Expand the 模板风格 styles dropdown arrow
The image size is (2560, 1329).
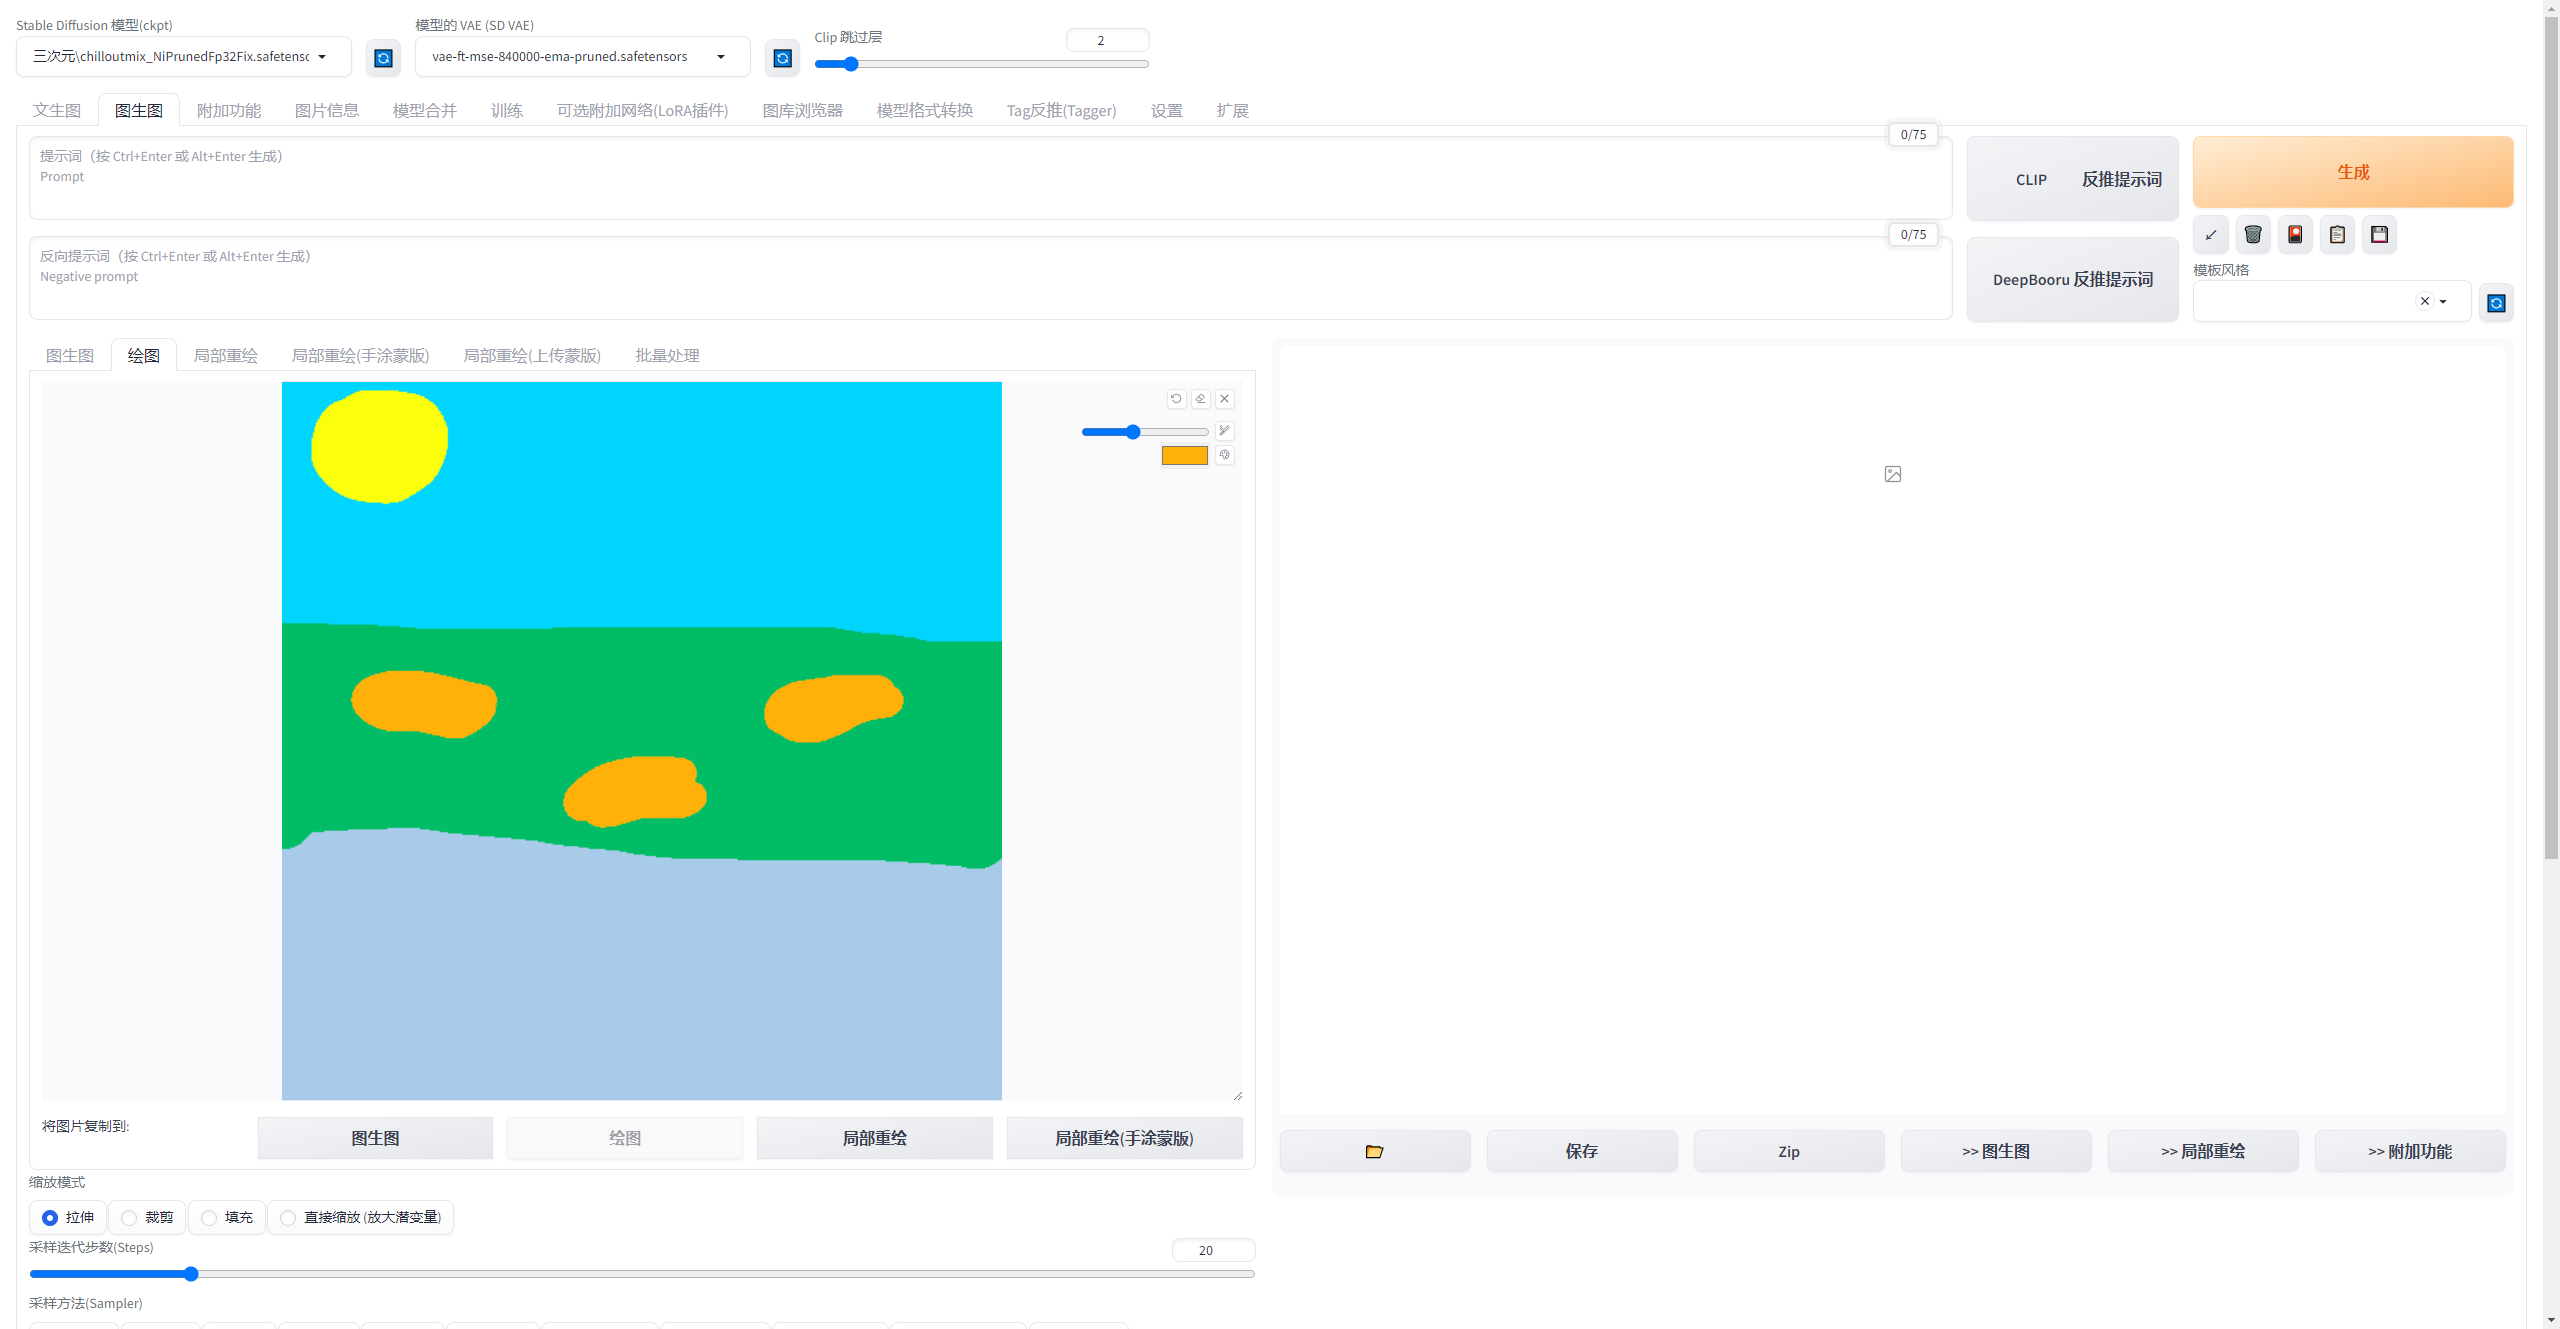pyautogui.click(x=2443, y=302)
